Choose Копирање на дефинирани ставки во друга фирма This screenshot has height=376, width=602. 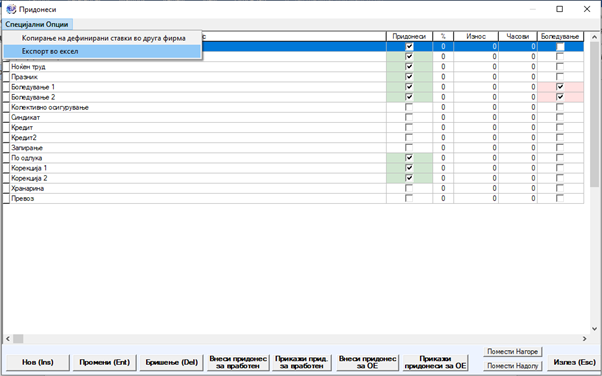tap(104, 38)
